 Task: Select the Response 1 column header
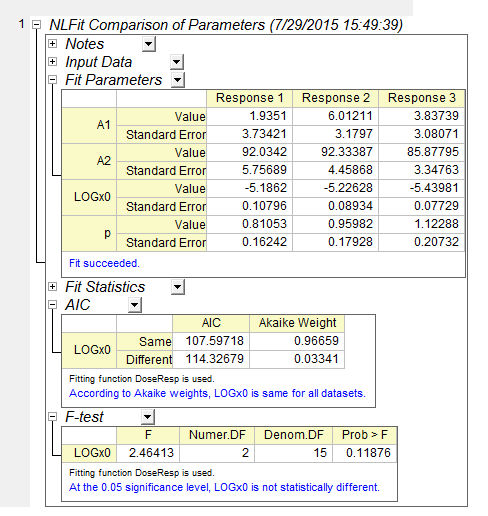point(249,98)
